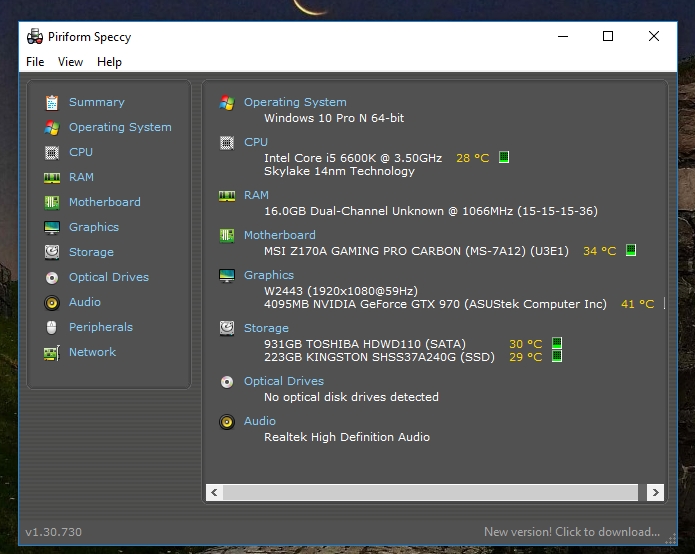Select Storage in the sidebar
The image size is (695, 554).
coord(91,253)
